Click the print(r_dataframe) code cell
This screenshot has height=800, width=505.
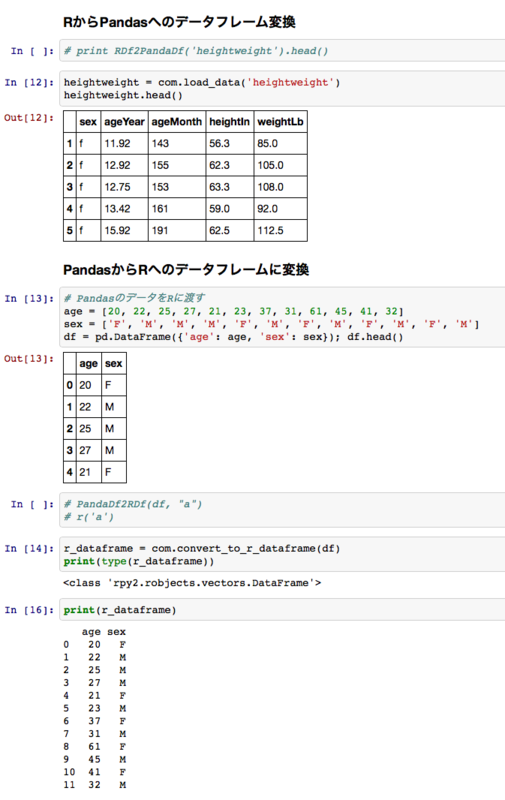(x=282, y=610)
